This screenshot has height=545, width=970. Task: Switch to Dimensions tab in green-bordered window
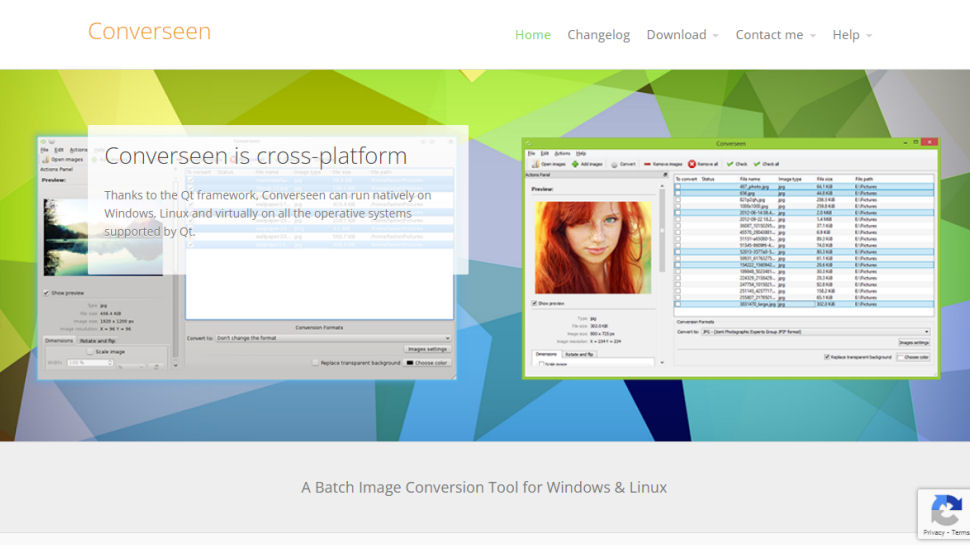coord(546,354)
